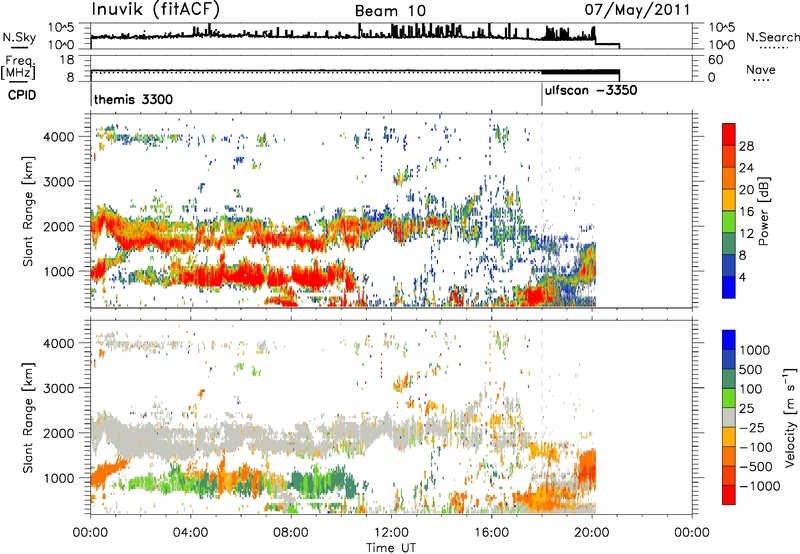
Task: Click the 'Inuvik (fitACF)' plot title
Action: point(156,9)
